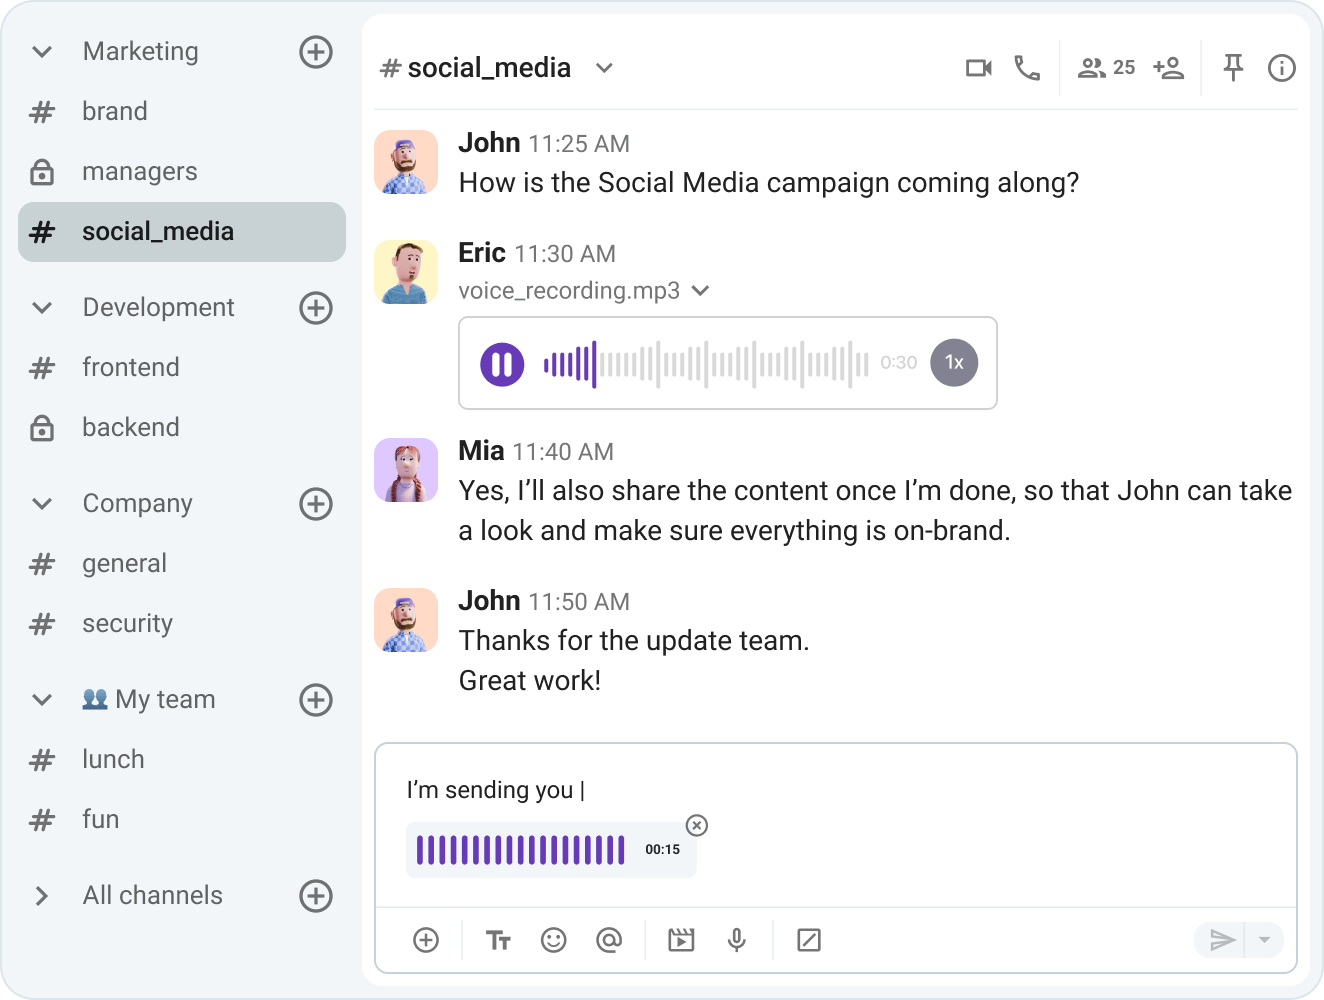This screenshot has height=1000, width=1324.
Task: Start a voice call
Action: [1028, 67]
